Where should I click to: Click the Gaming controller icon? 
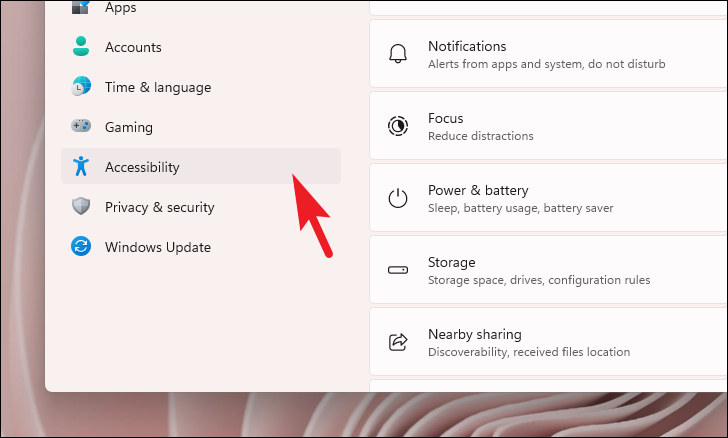81,125
